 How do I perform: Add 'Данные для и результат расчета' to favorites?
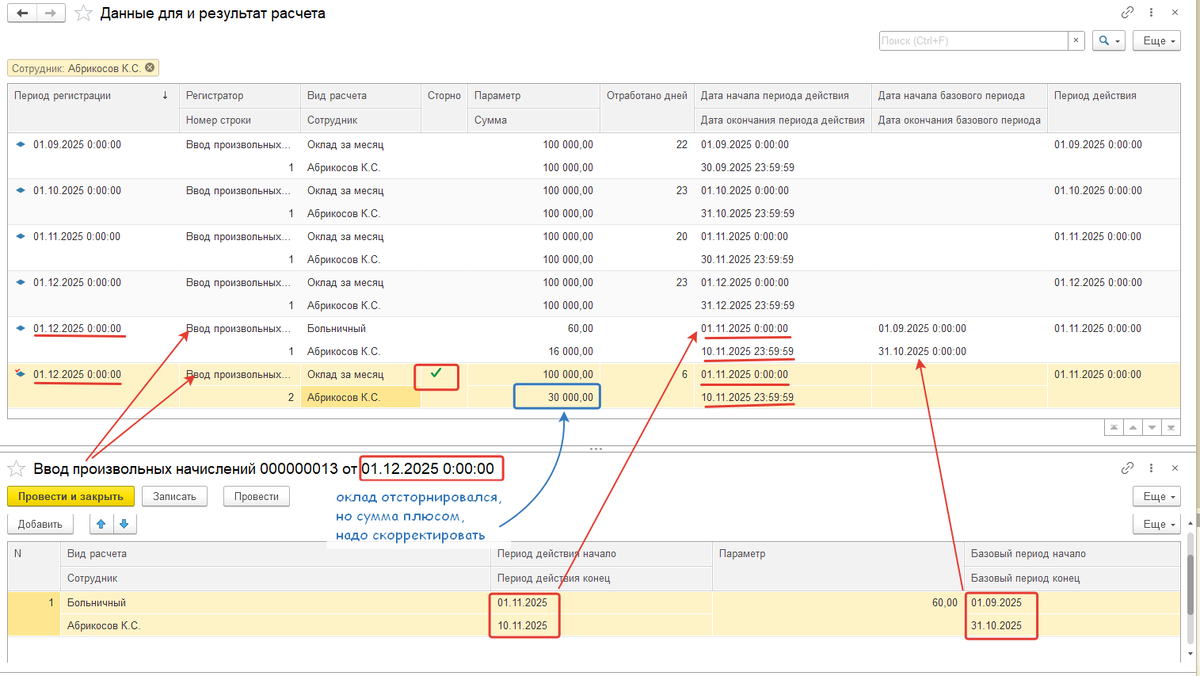coord(84,13)
